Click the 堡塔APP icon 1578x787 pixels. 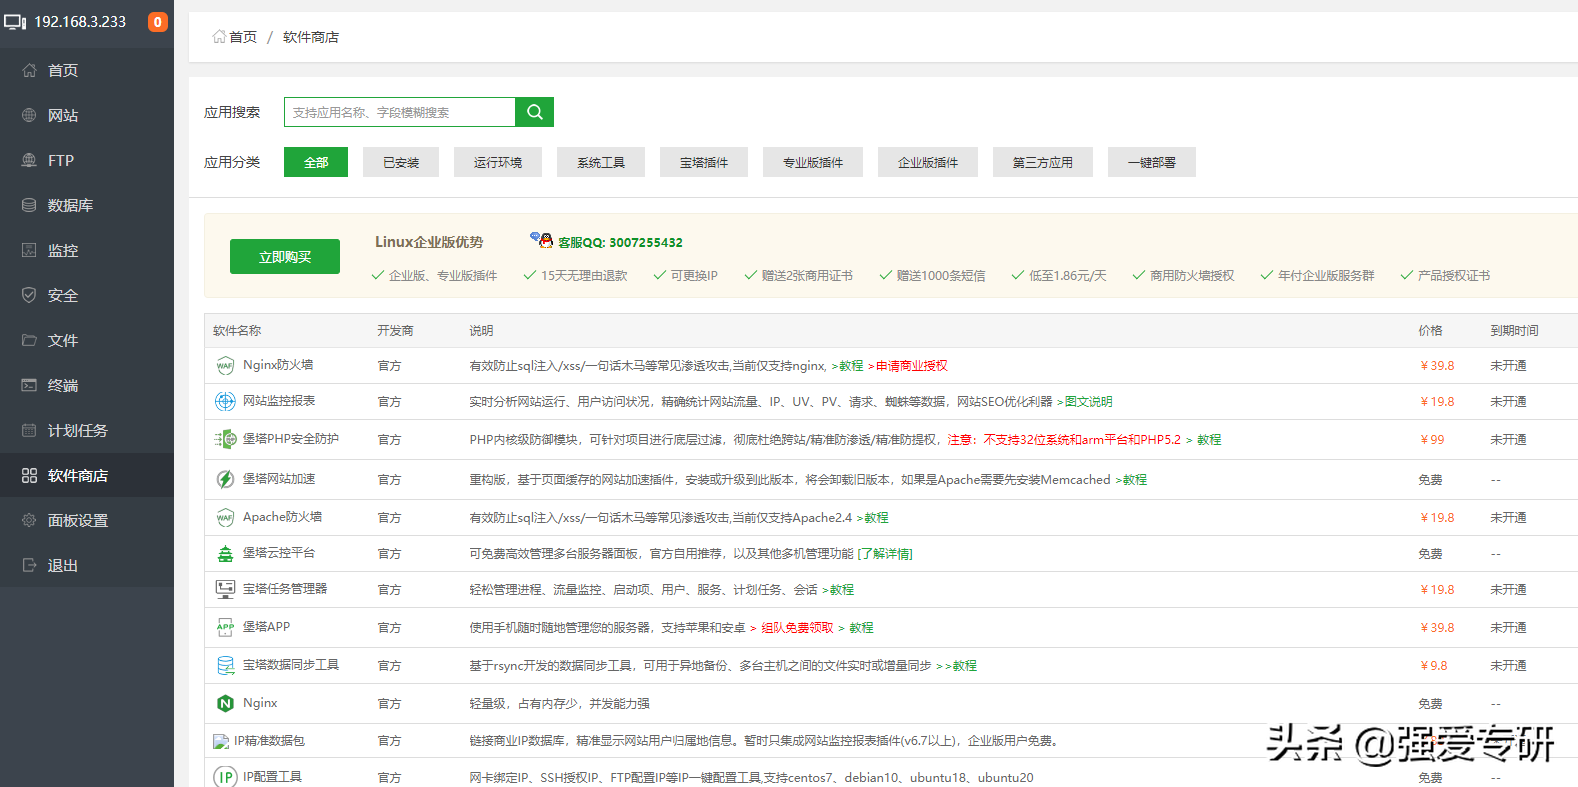(225, 627)
